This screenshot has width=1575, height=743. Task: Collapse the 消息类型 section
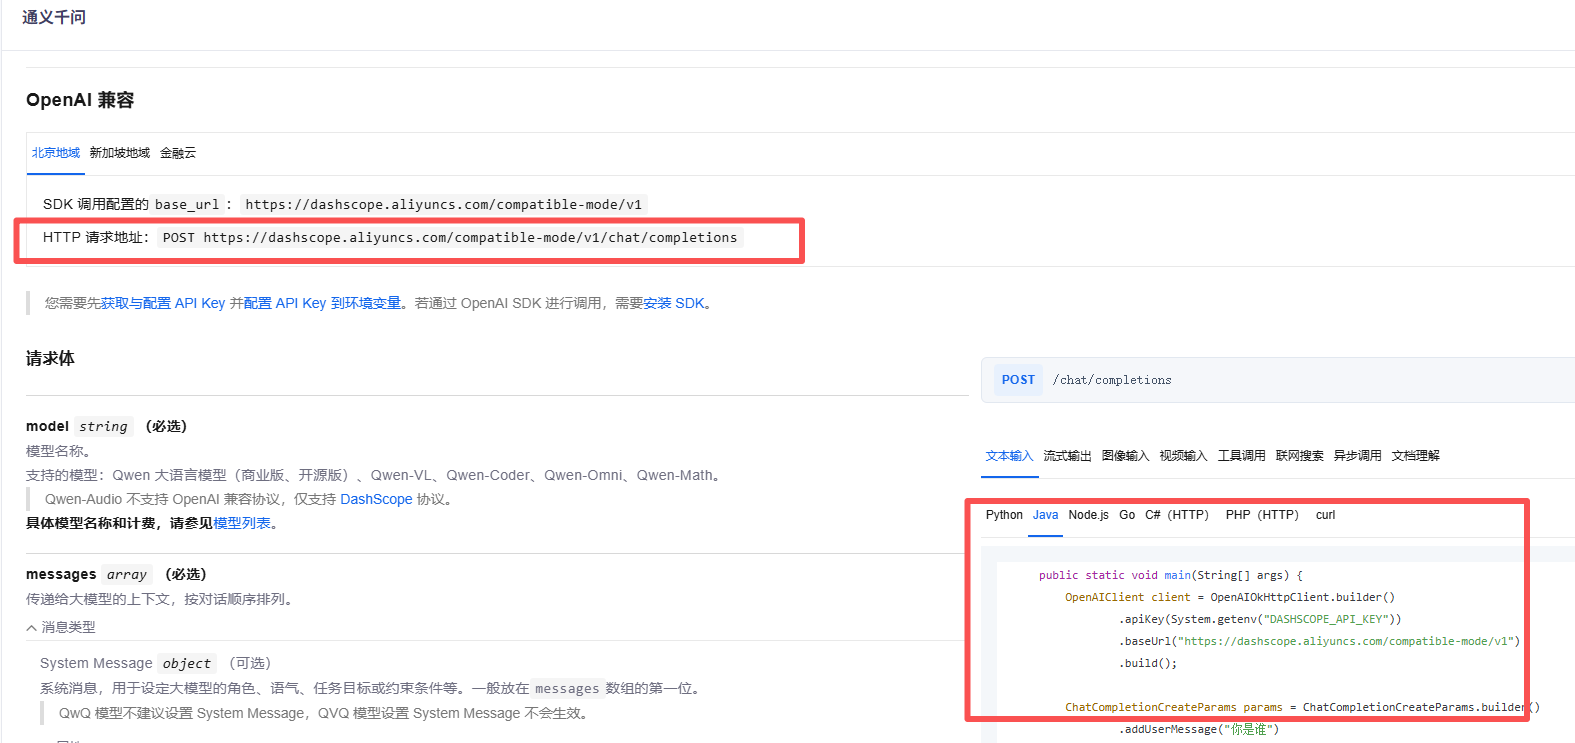coord(61,627)
